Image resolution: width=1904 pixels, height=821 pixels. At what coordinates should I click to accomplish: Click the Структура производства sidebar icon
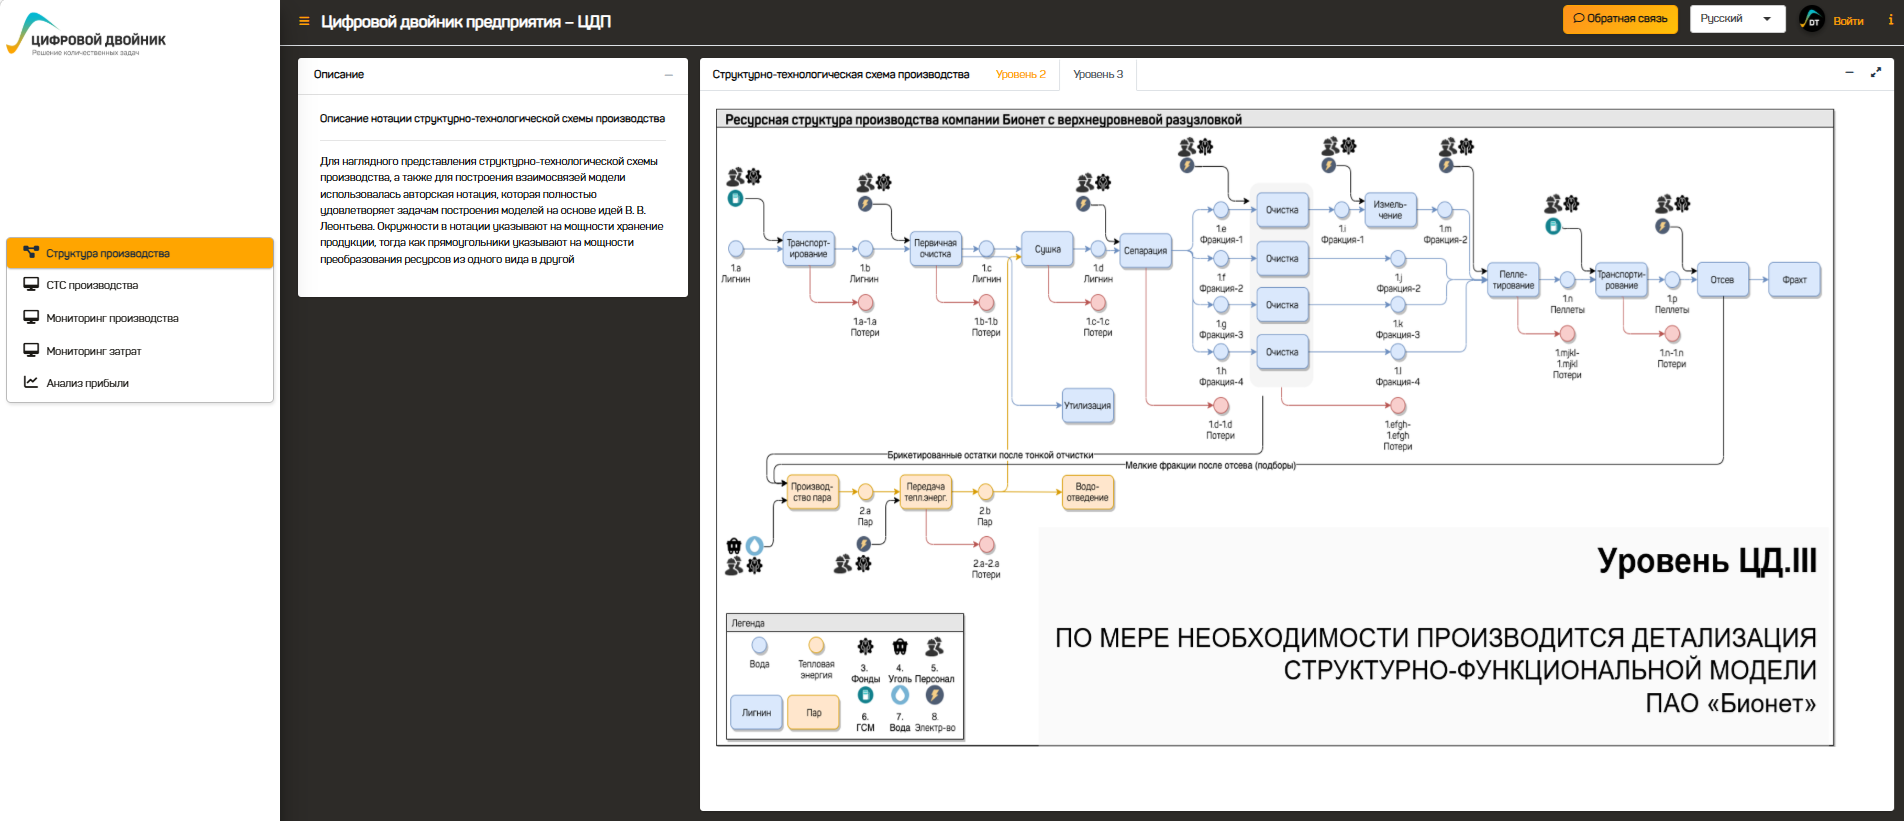31,253
